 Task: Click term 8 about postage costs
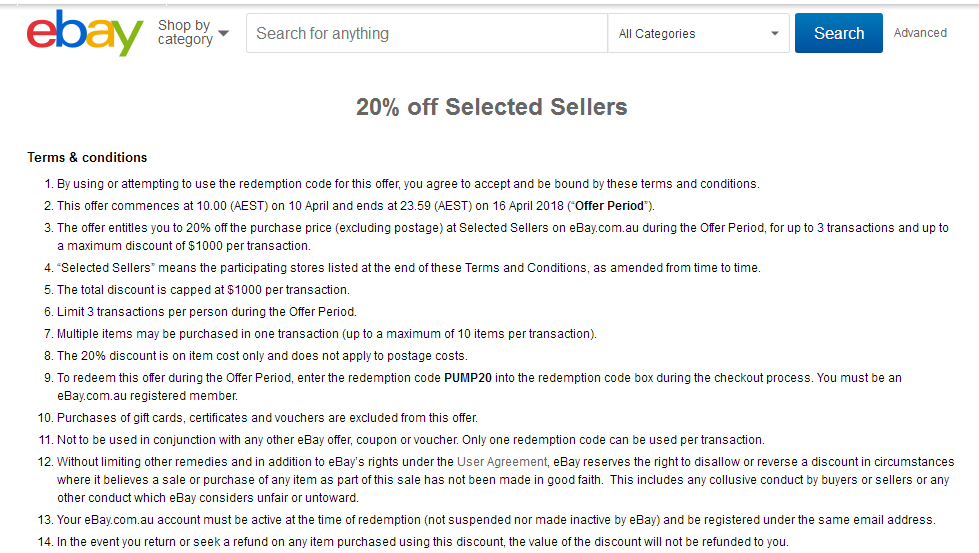pyautogui.click(x=262, y=356)
